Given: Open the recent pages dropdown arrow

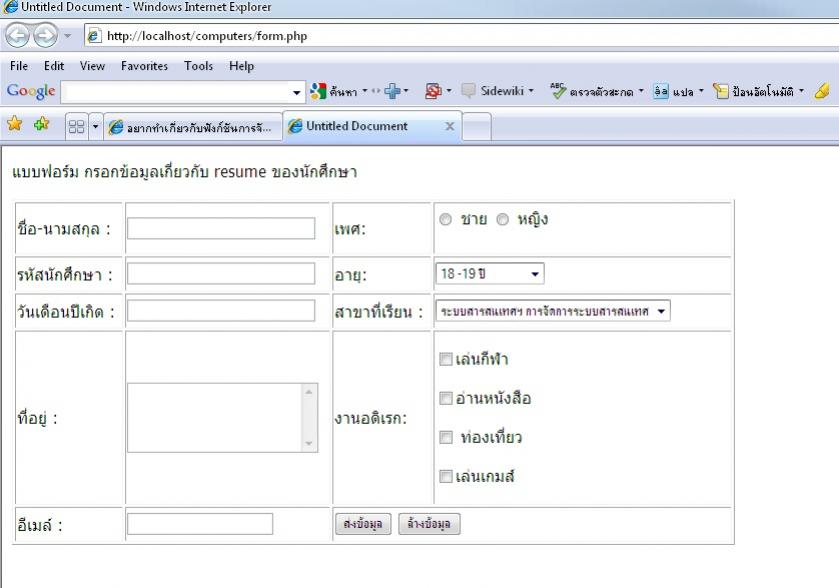Looking at the screenshot, I should click(x=67, y=36).
